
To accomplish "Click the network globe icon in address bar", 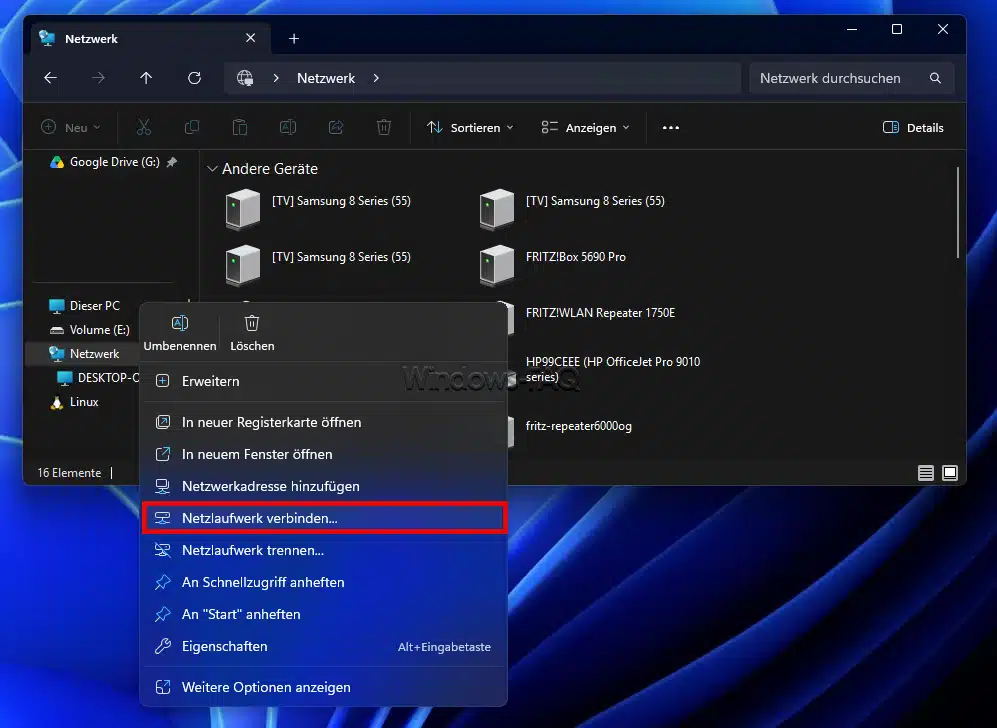I will click(245, 78).
